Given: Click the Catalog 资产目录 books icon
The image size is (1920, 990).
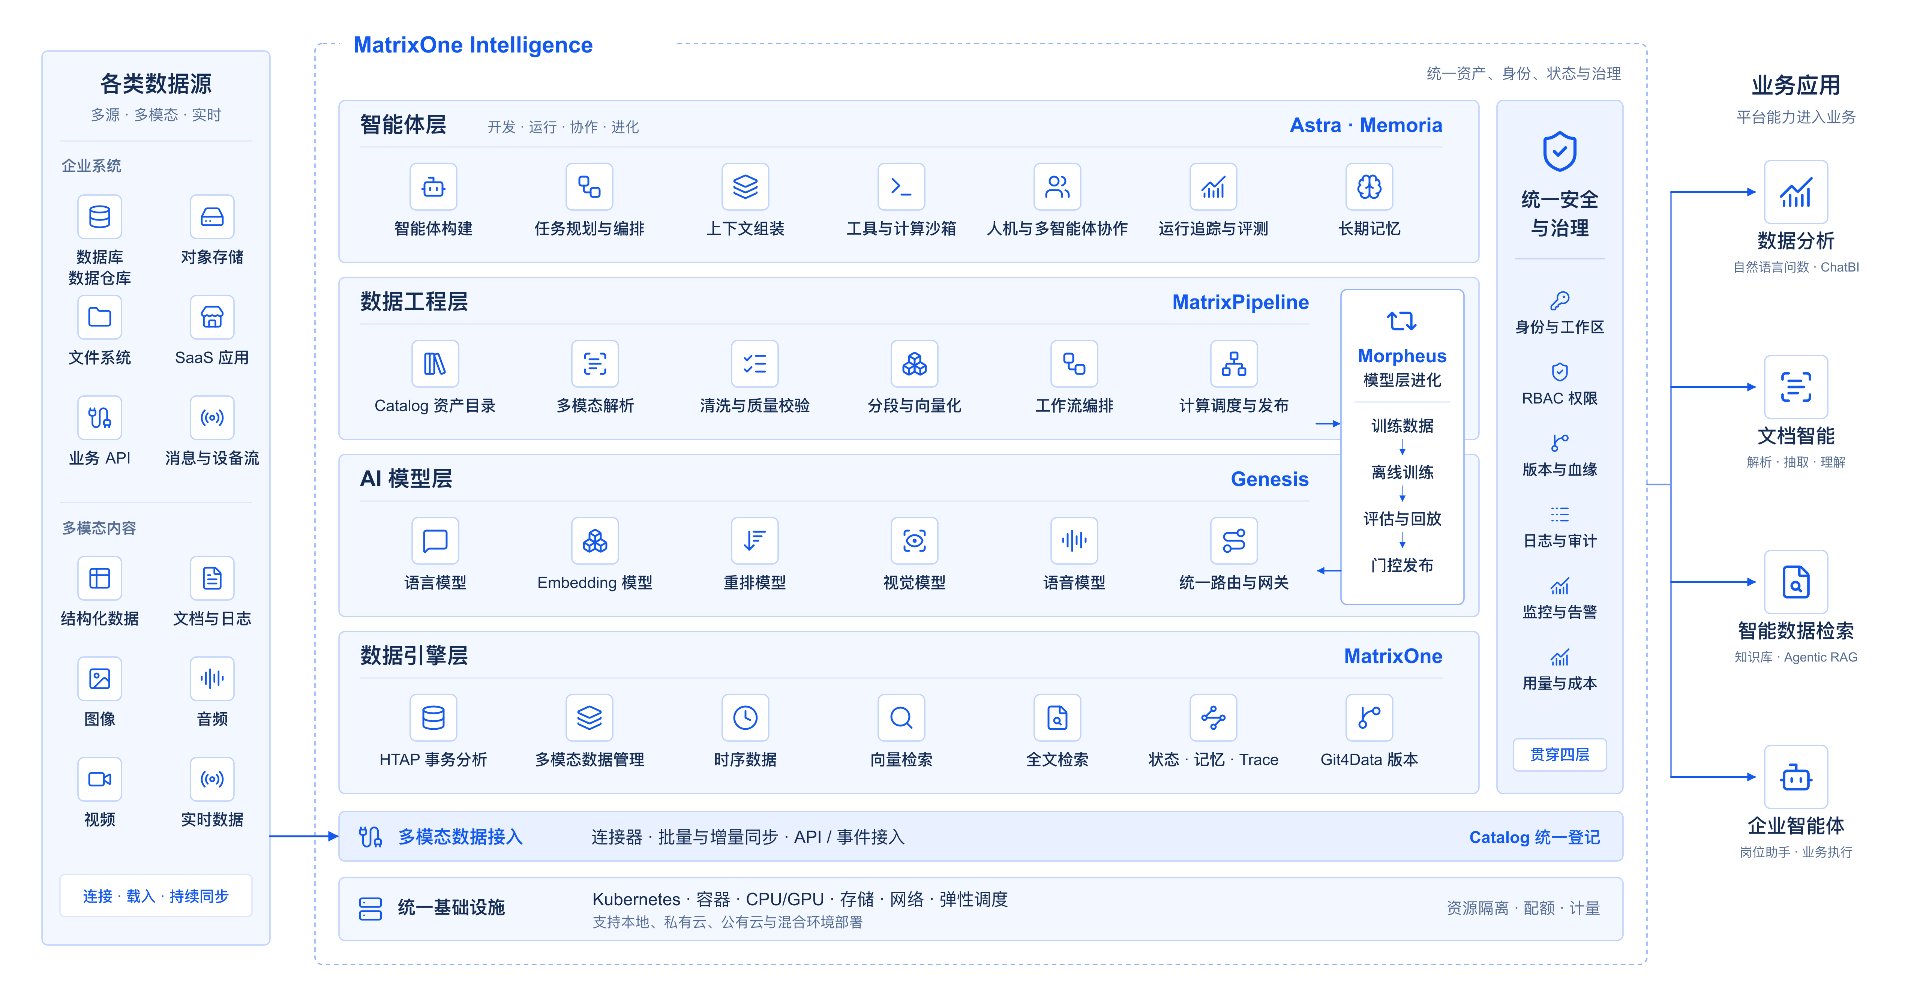Looking at the screenshot, I should coord(435,364).
